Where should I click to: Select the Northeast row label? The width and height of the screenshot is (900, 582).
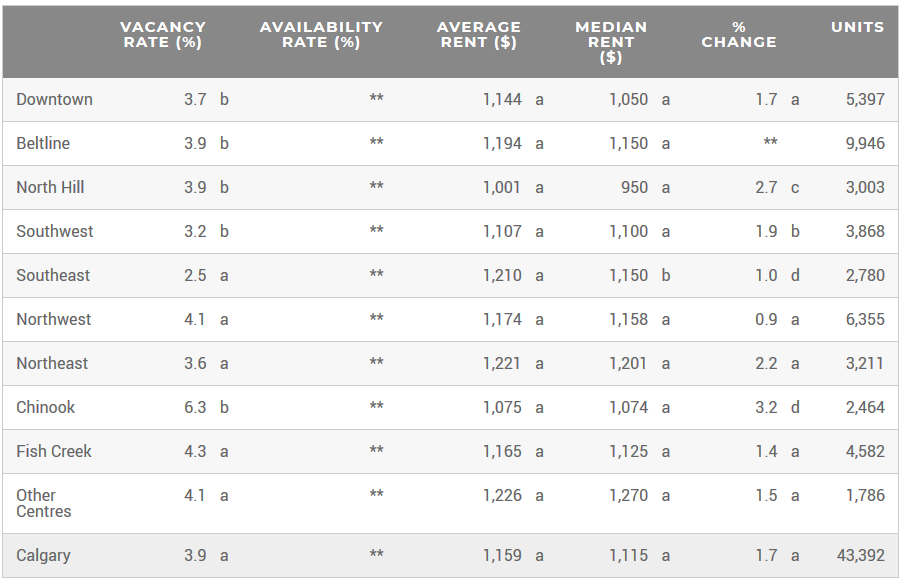tap(52, 363)
